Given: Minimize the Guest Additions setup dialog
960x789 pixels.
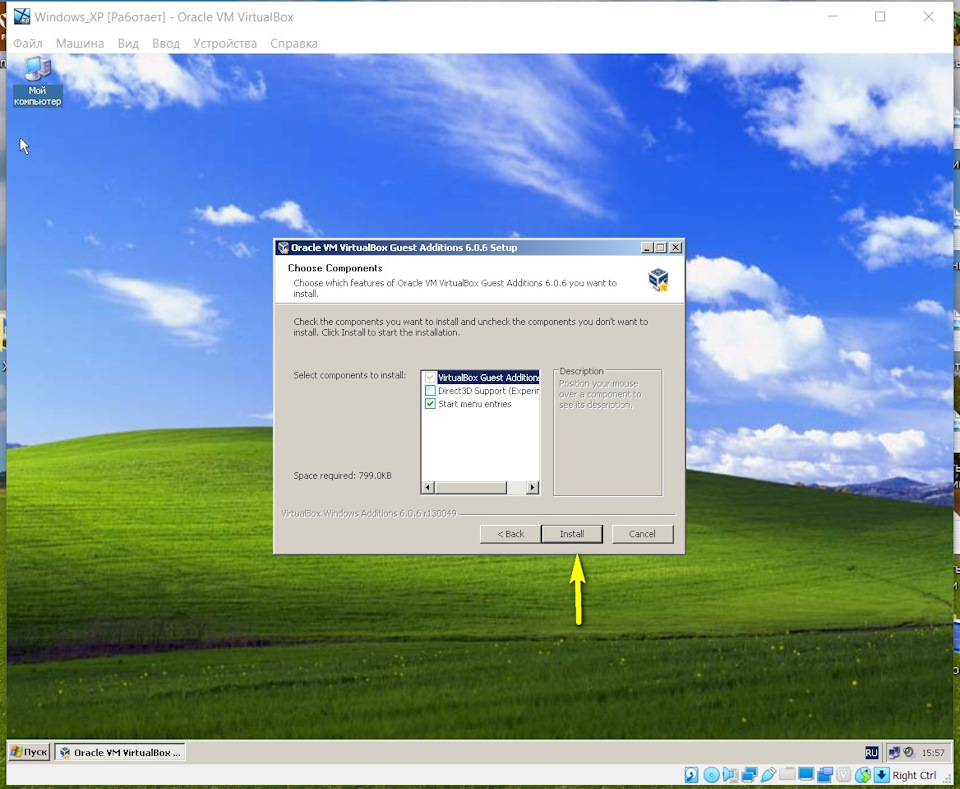Looking at the screenshot, I should (x=647, y=247).
